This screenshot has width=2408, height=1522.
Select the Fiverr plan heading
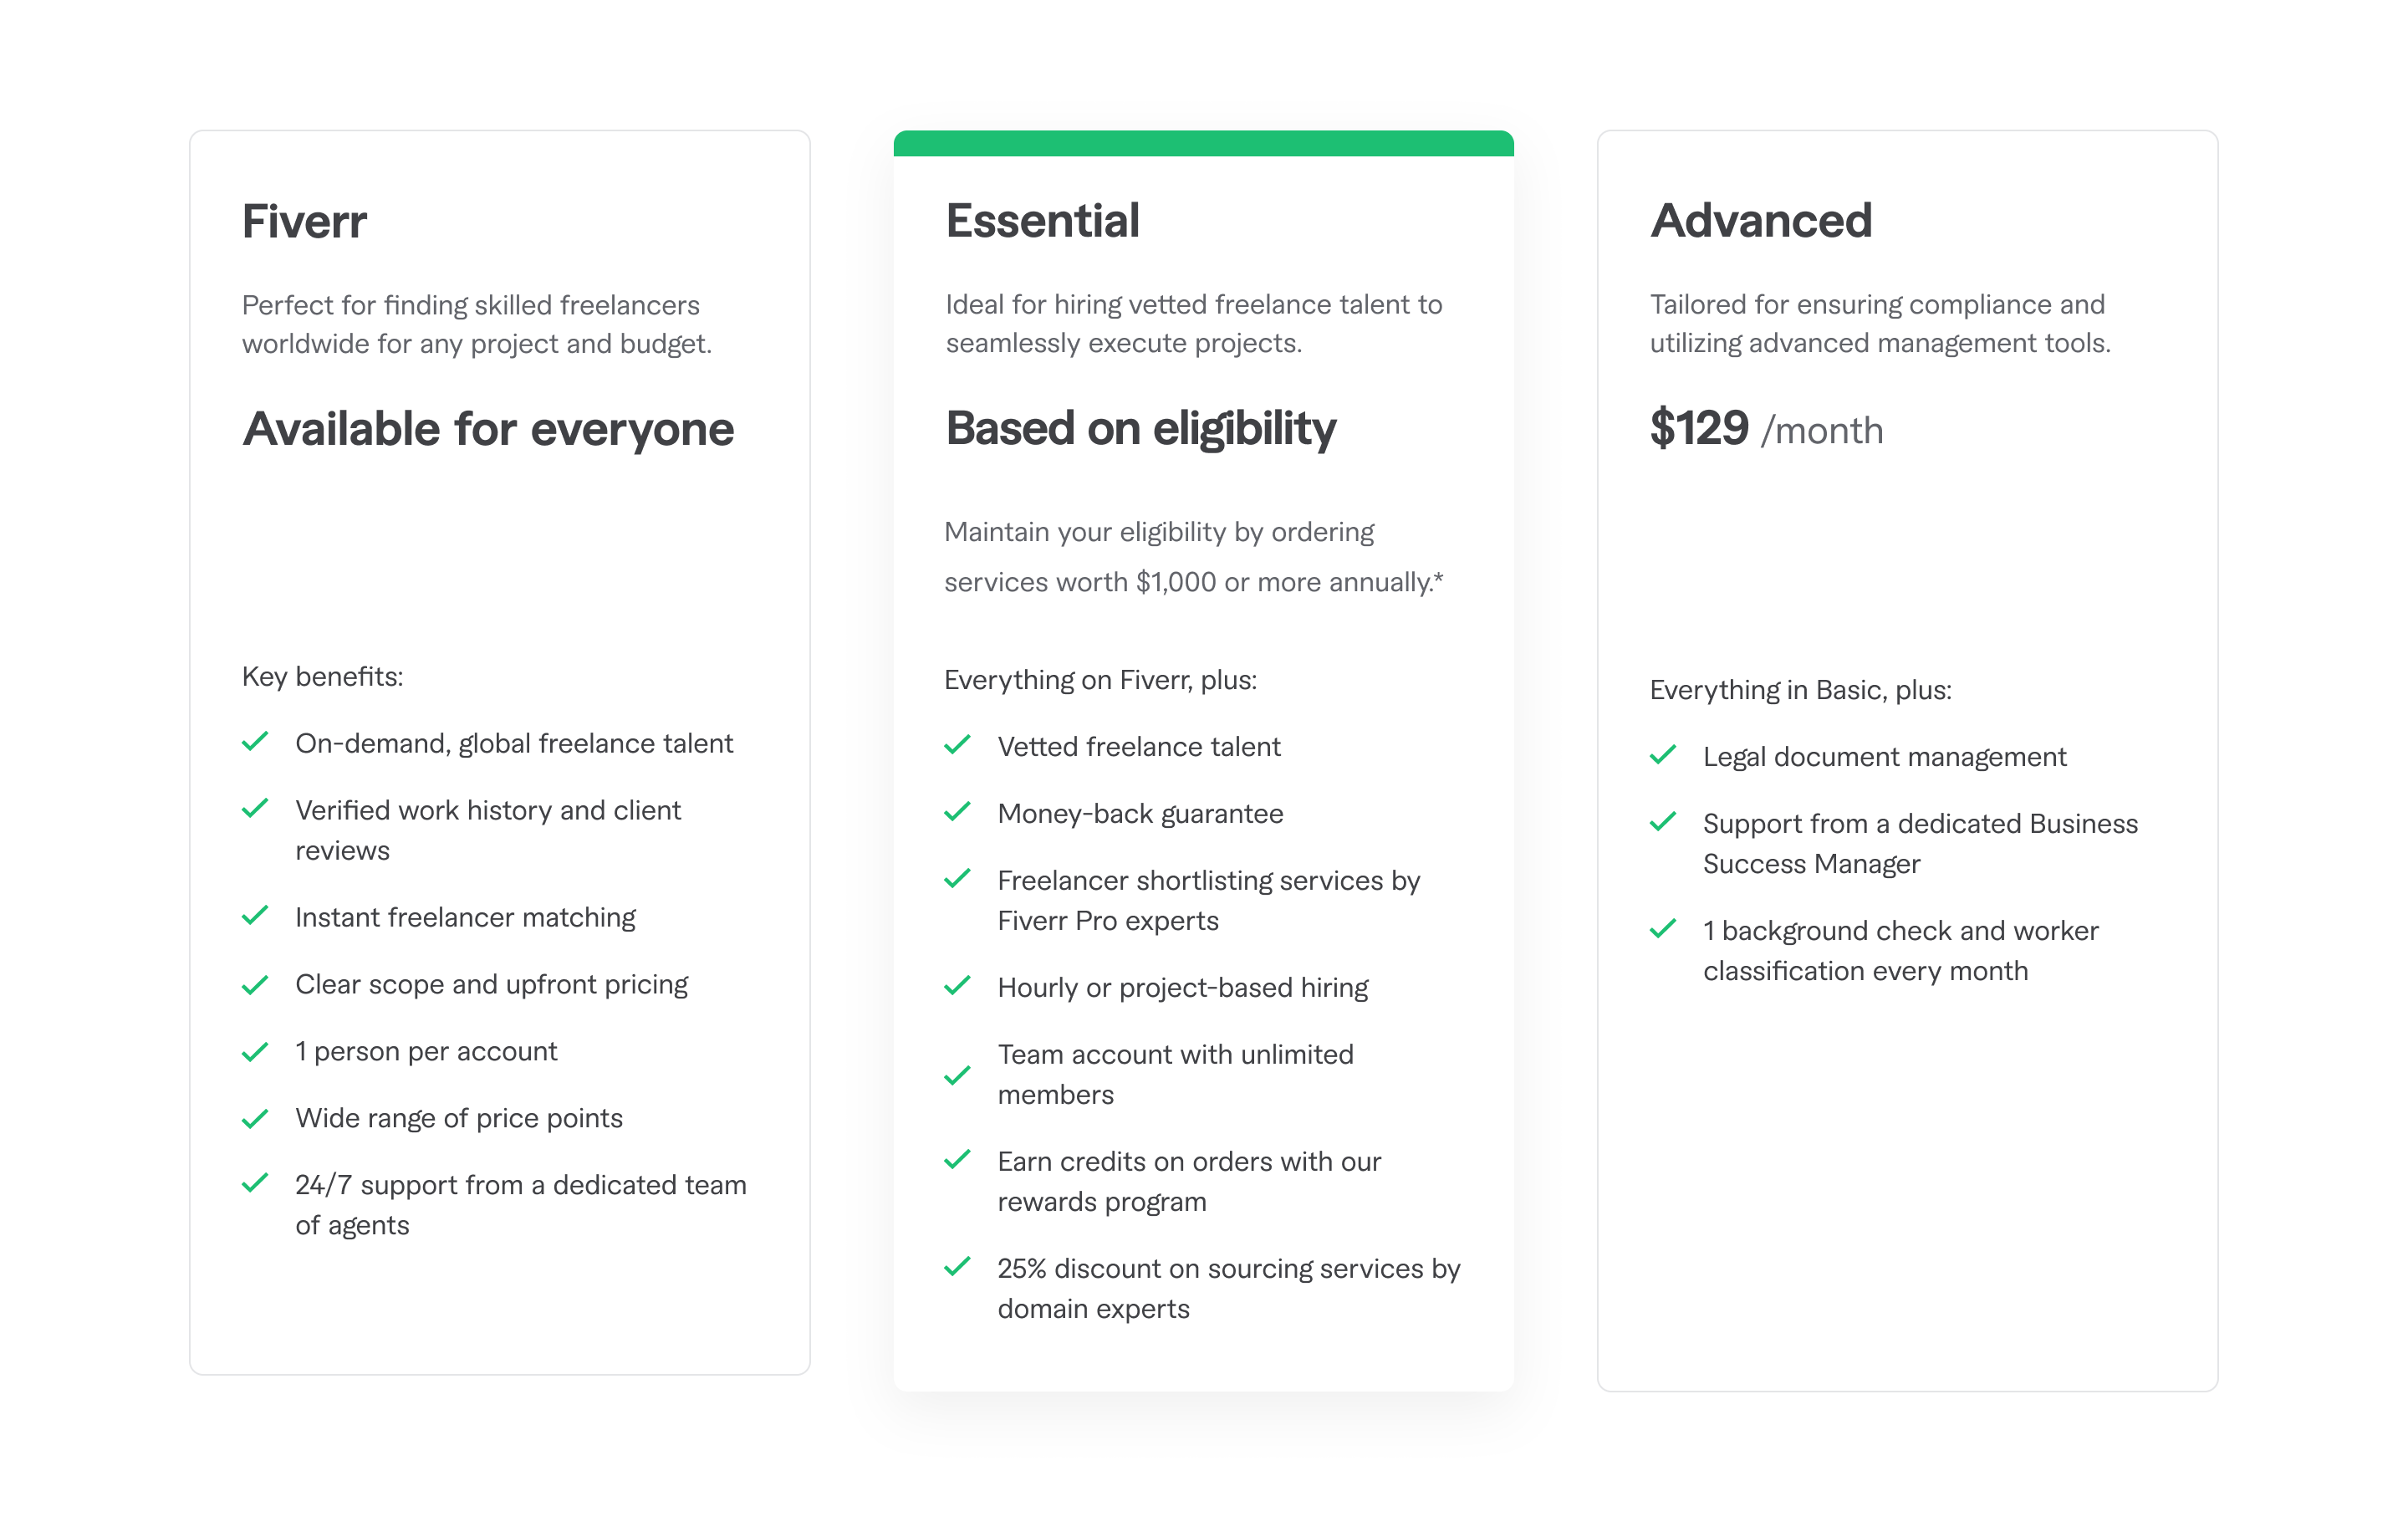pos(304,221)
